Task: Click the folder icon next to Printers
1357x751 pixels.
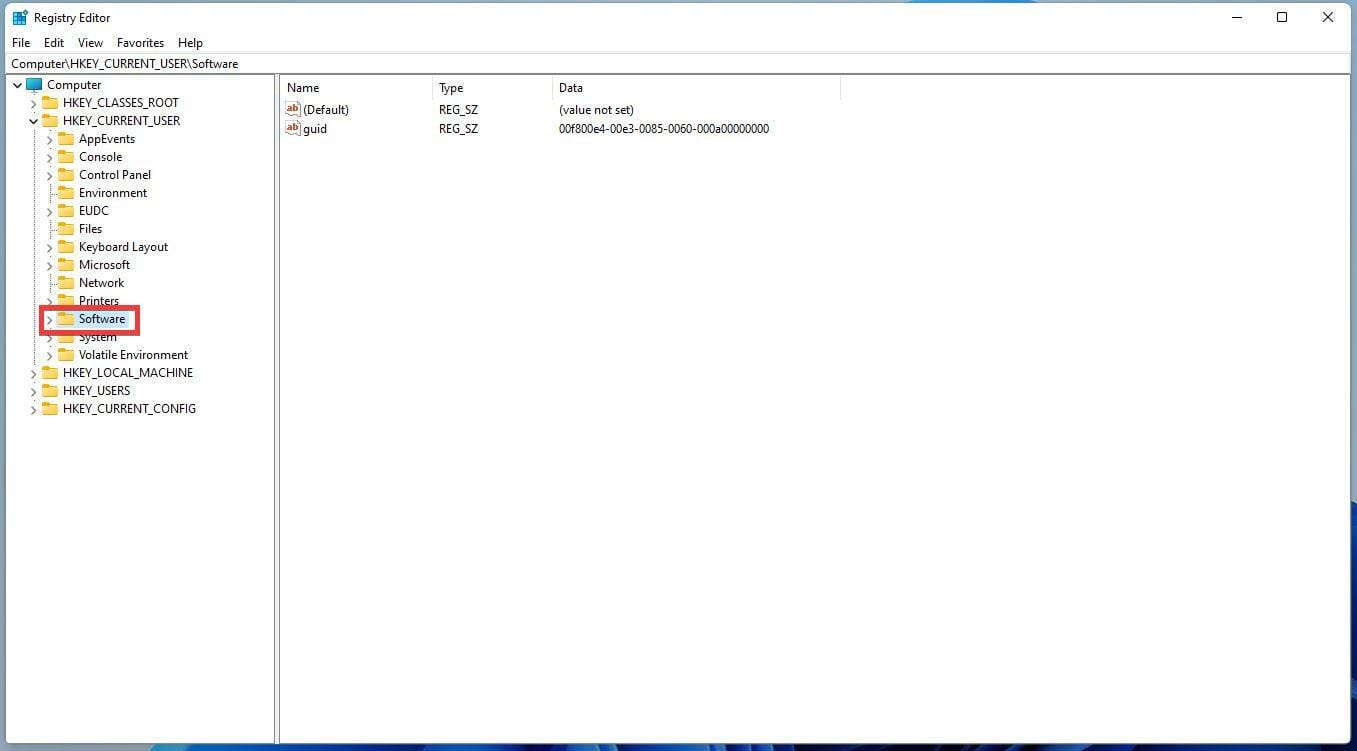Action: tap(64, 300)
